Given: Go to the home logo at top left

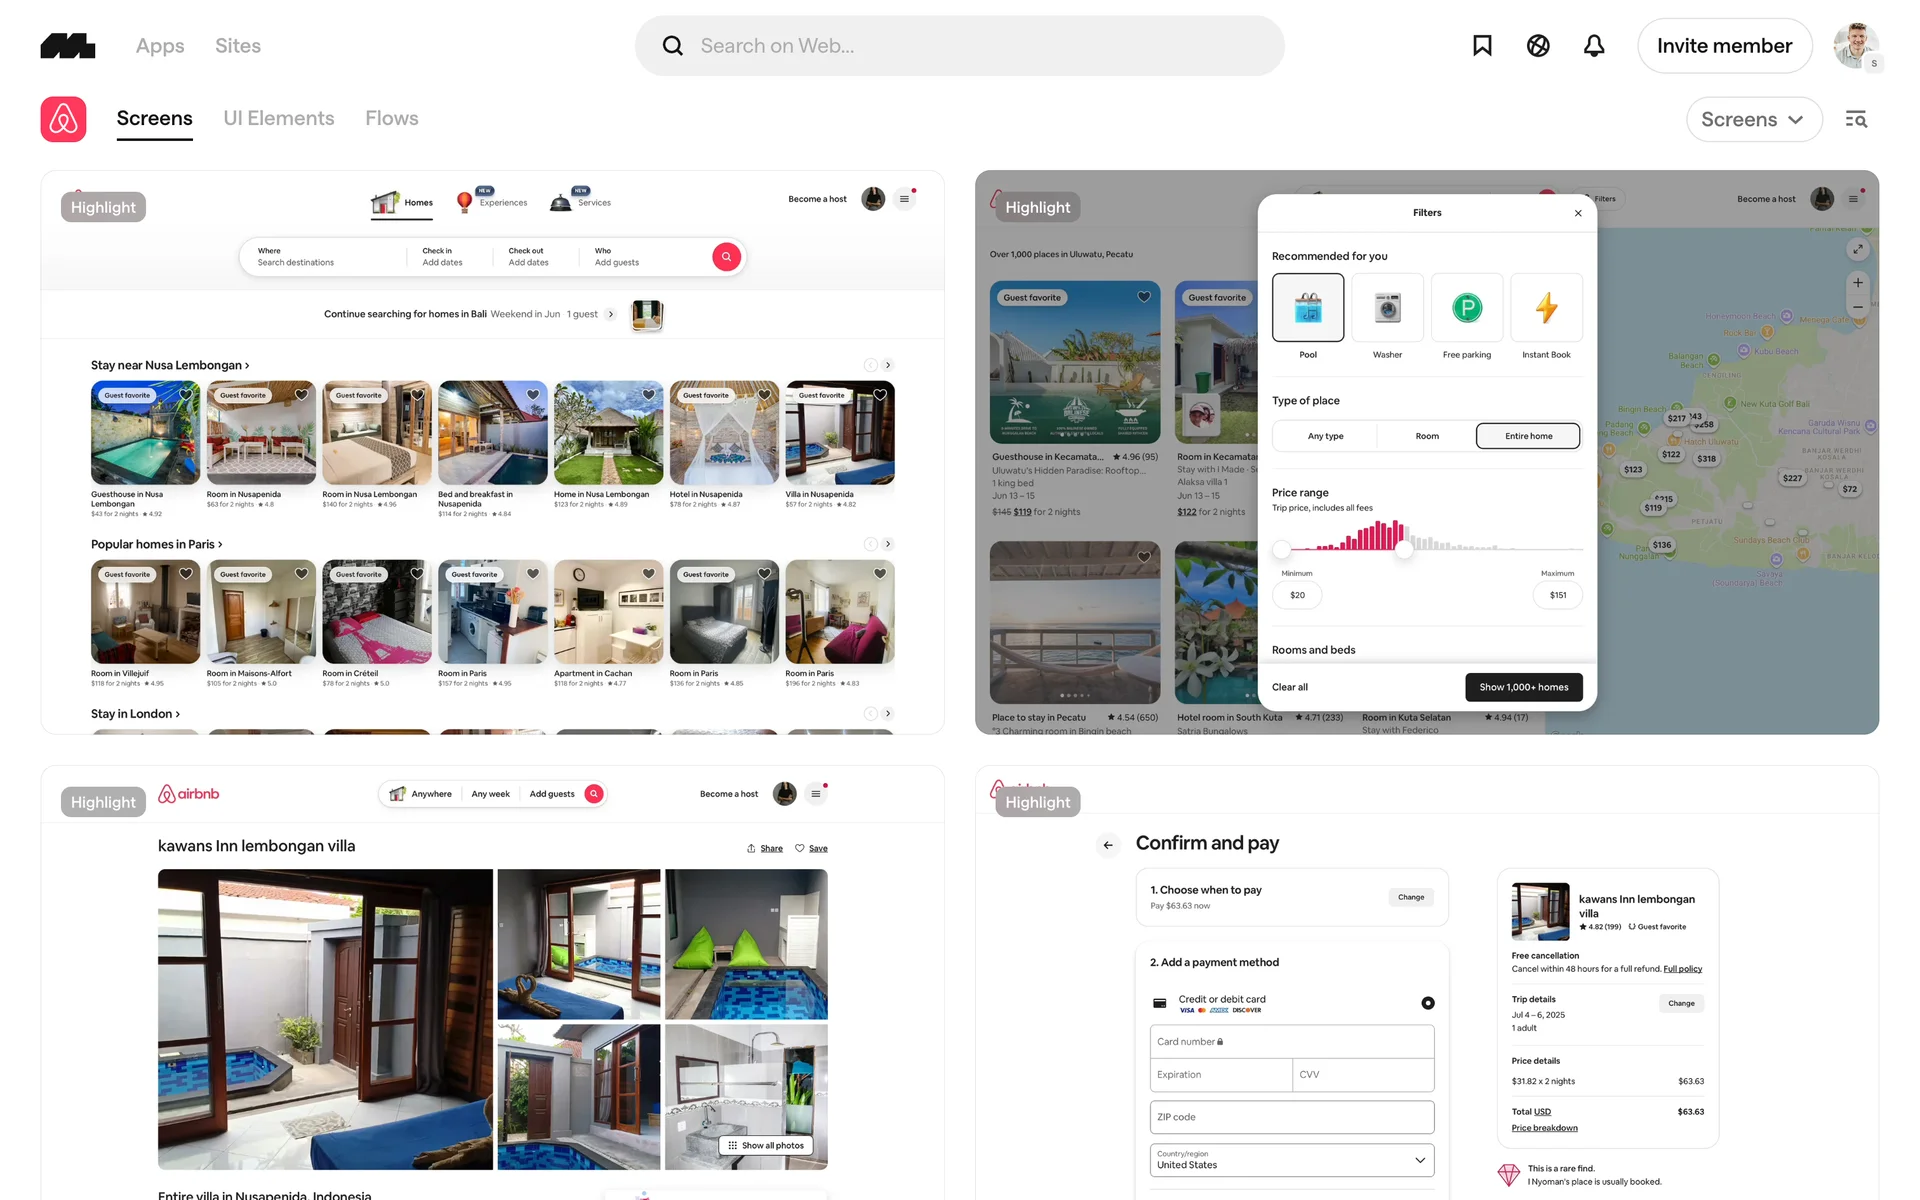Looking at the screenshot, I should [68, 46].
